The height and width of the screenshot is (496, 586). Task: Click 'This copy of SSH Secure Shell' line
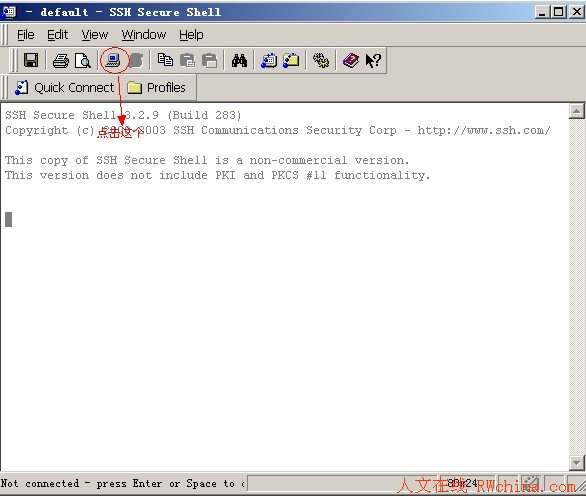[207, 160]
